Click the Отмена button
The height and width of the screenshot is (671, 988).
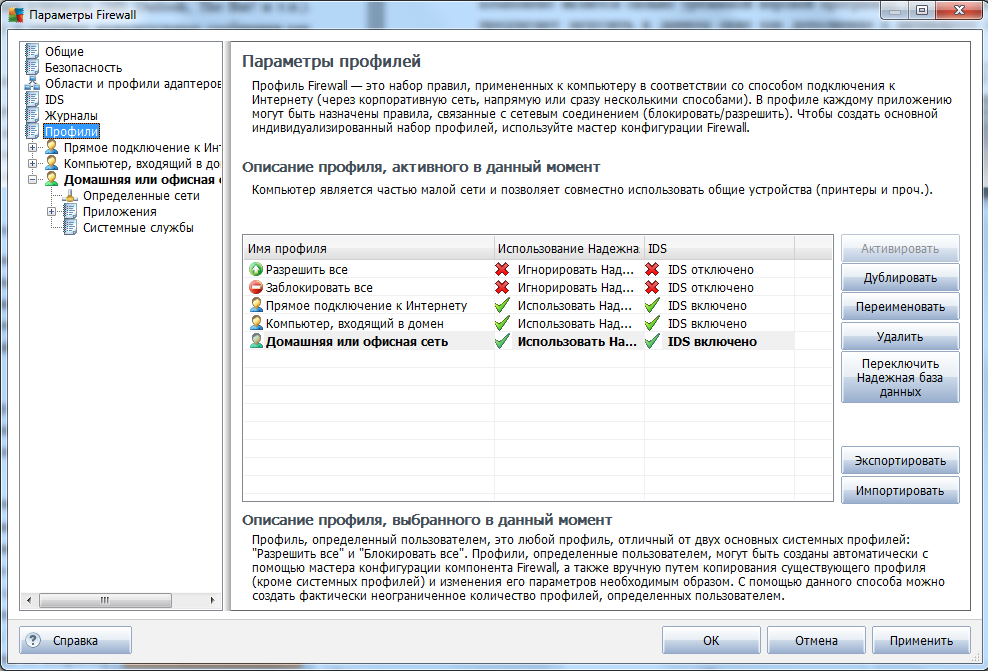click(x=816, y=640)
